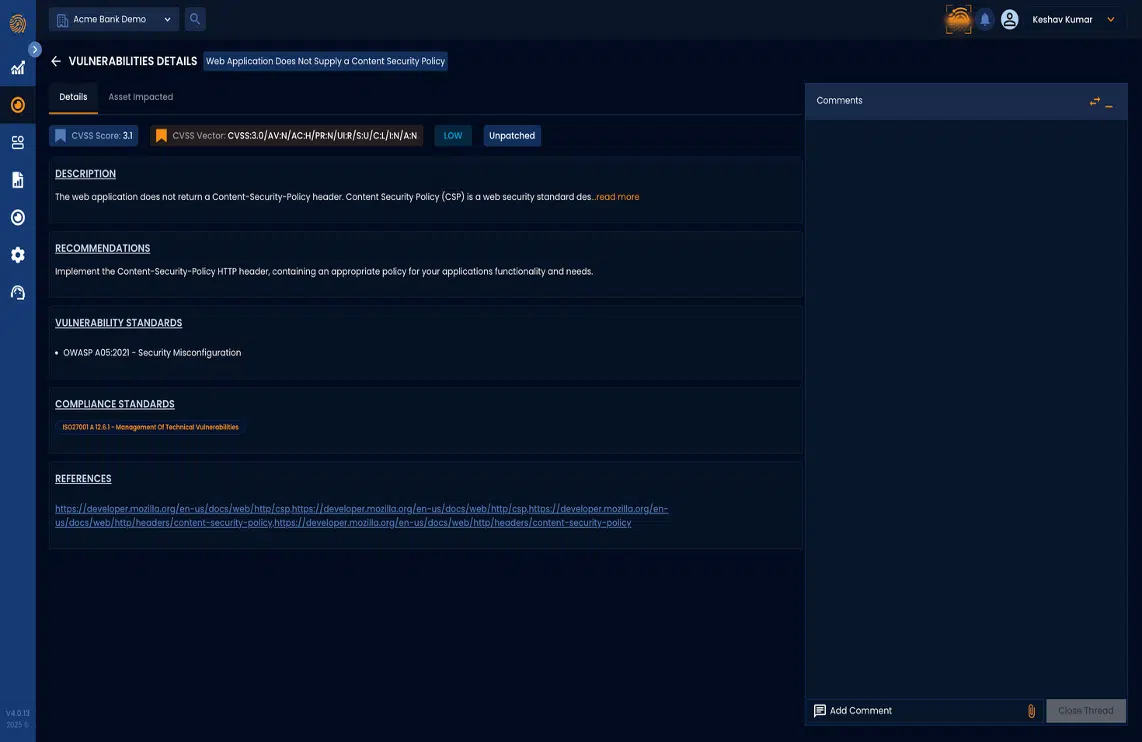The width and height of the screenshot is (1142, 742).
Task: Minimize the Comments panel with the dash icon
Action: tap(1109, 104)
